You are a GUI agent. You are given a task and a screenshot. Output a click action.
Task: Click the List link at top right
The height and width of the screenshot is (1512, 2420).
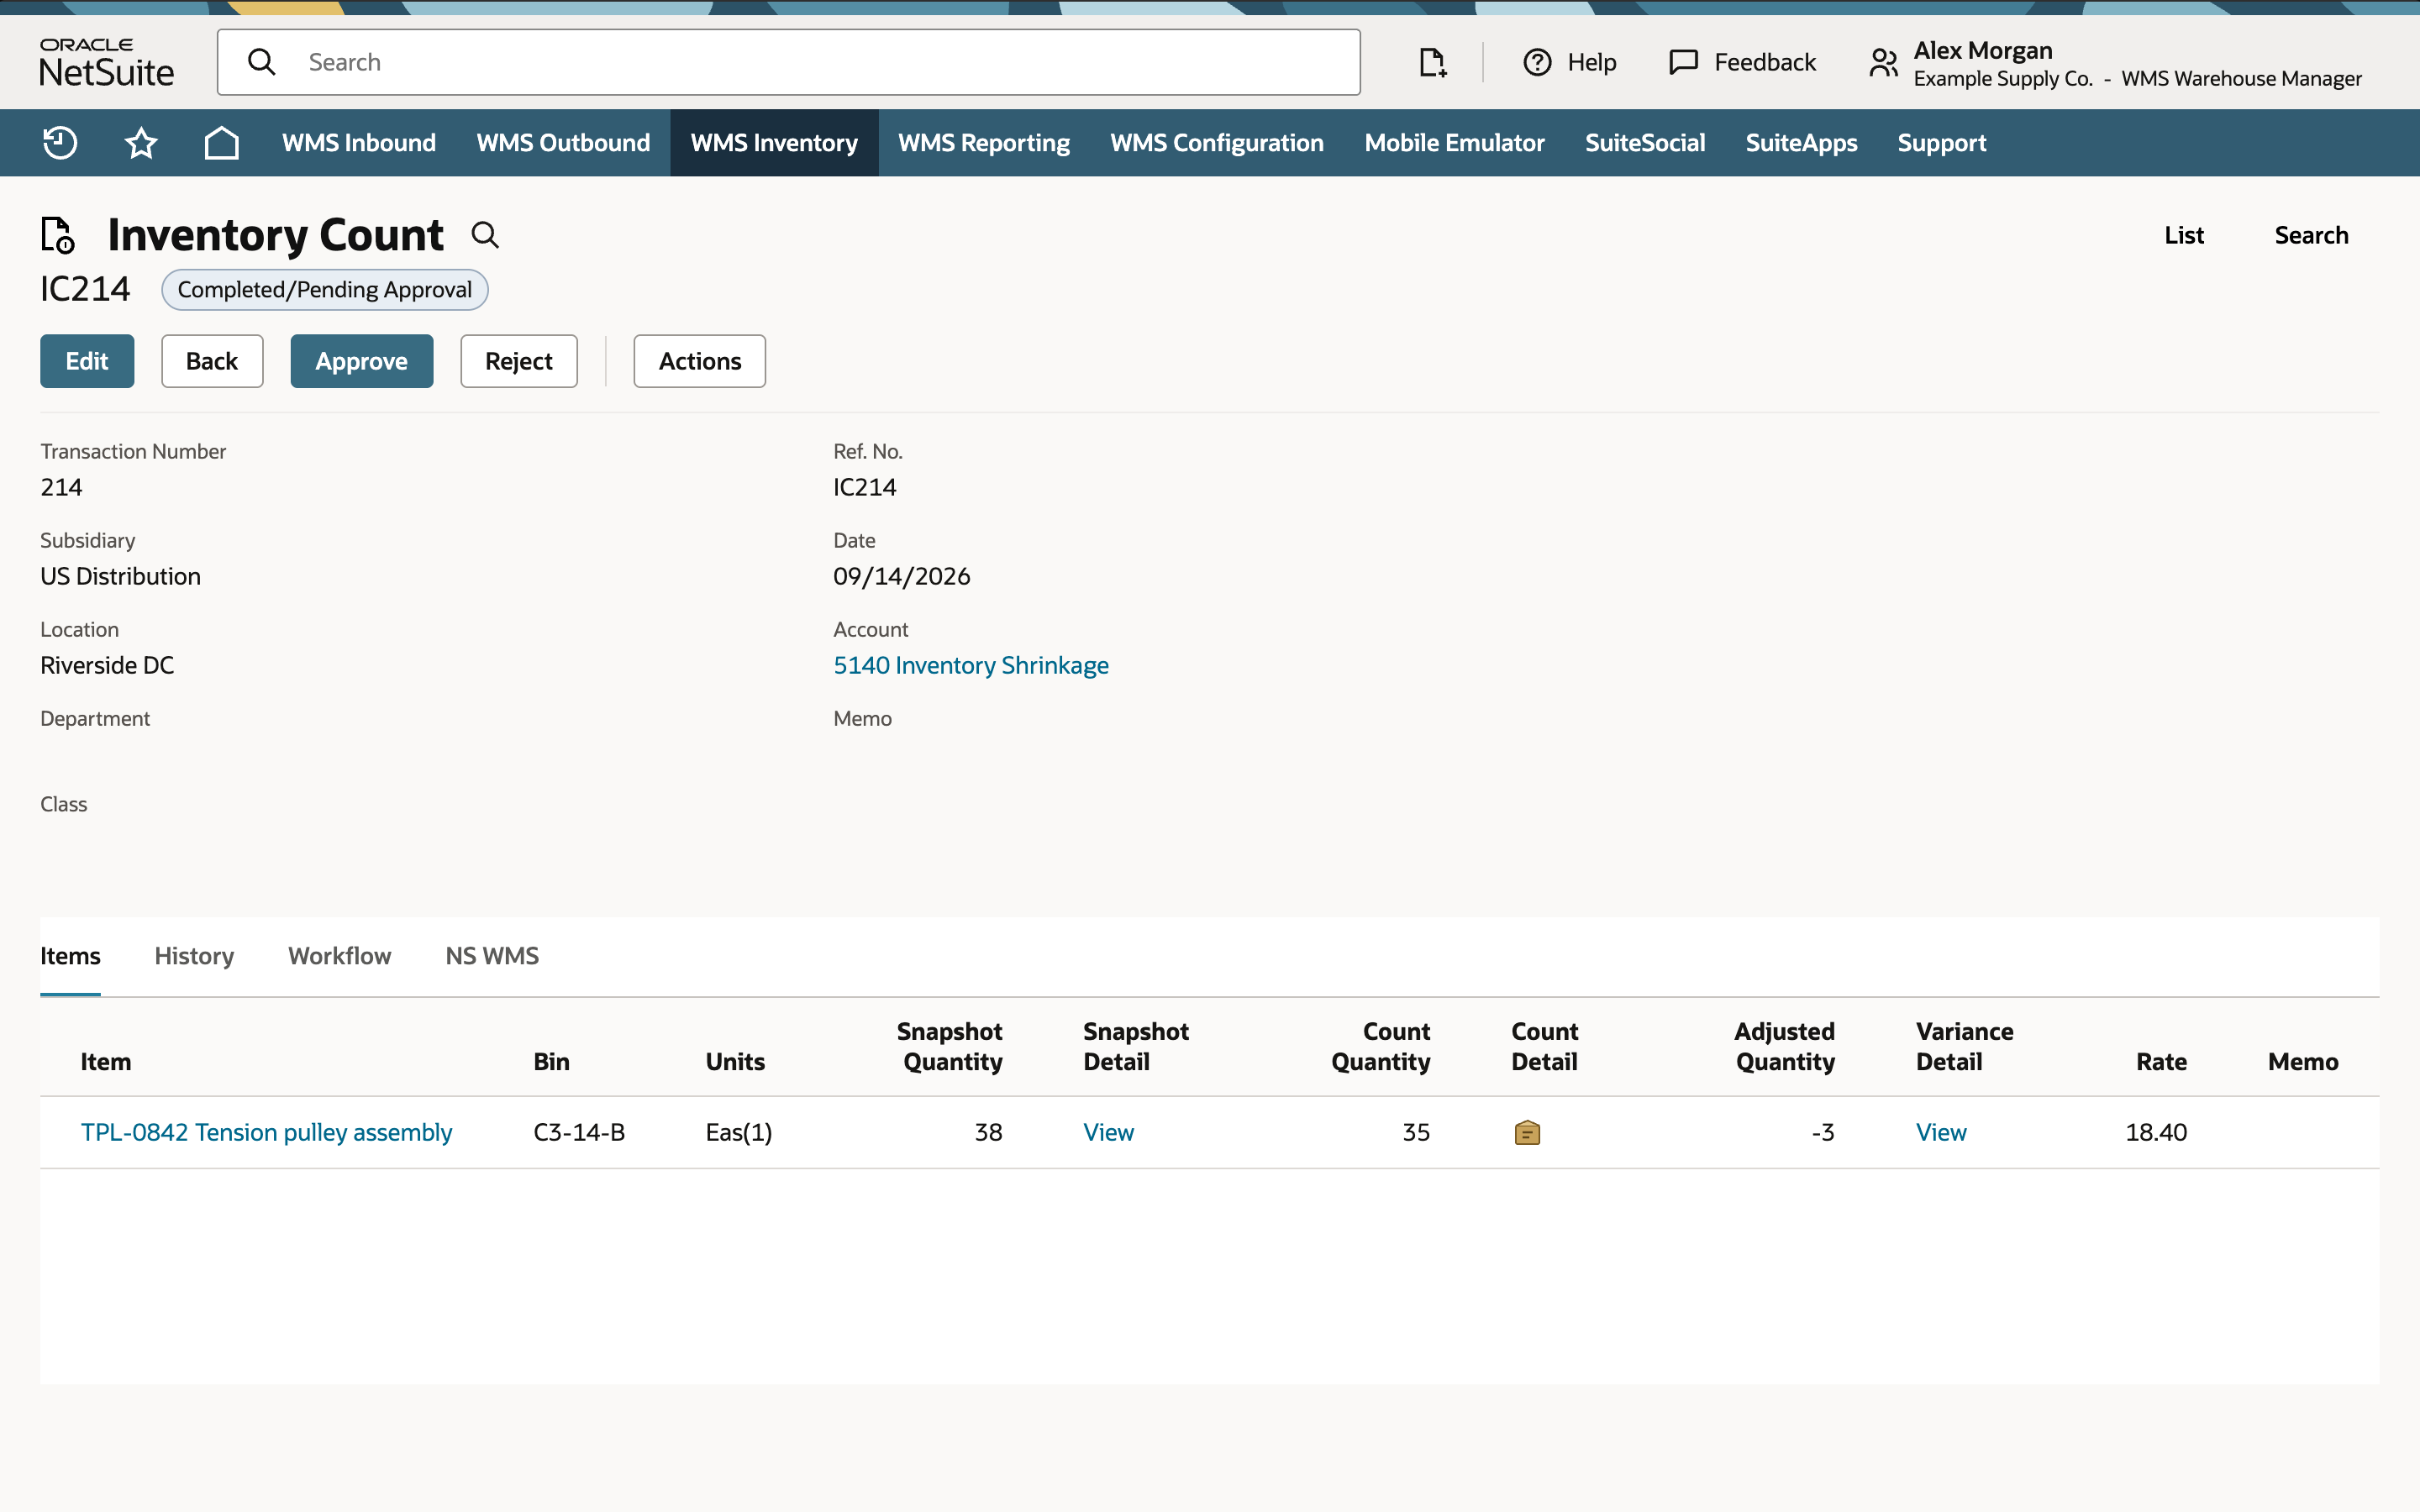(x=2184, y=235)
